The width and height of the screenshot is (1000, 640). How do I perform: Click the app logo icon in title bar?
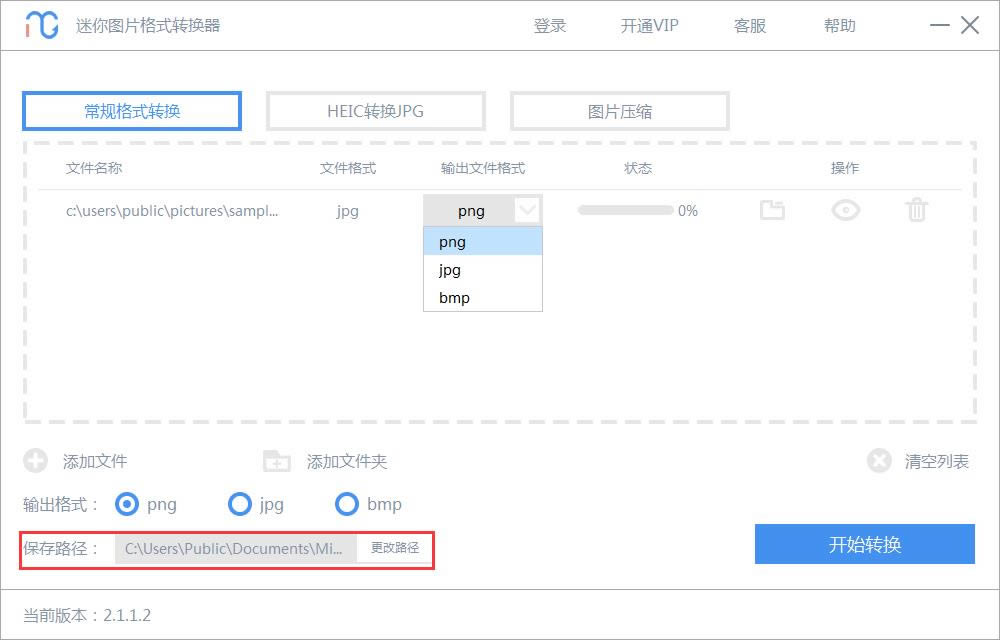pyautogui.click(x=42, y=25)
